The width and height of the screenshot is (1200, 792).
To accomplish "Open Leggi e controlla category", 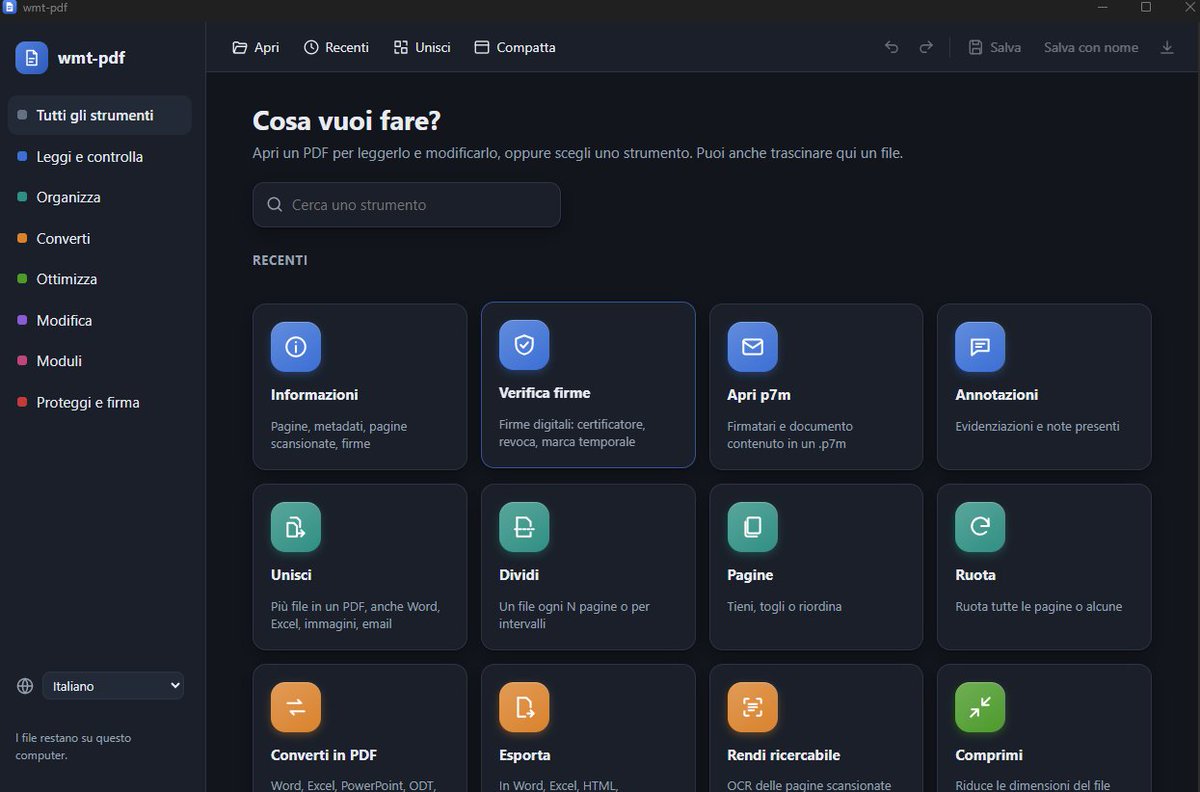I will tap(99, 157).
